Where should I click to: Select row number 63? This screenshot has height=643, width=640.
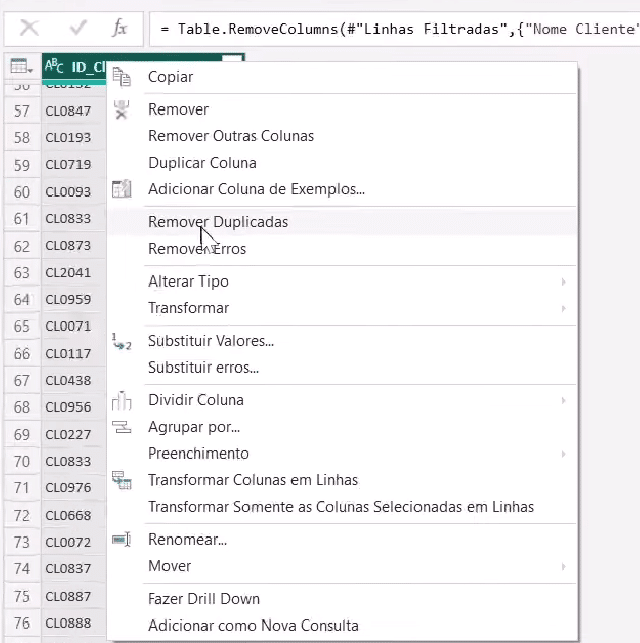[x=22, y=273]
